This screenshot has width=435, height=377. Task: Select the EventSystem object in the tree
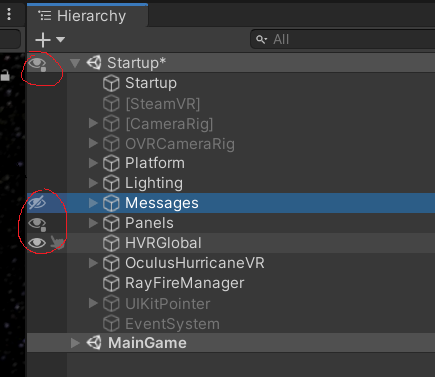[172, 324]
